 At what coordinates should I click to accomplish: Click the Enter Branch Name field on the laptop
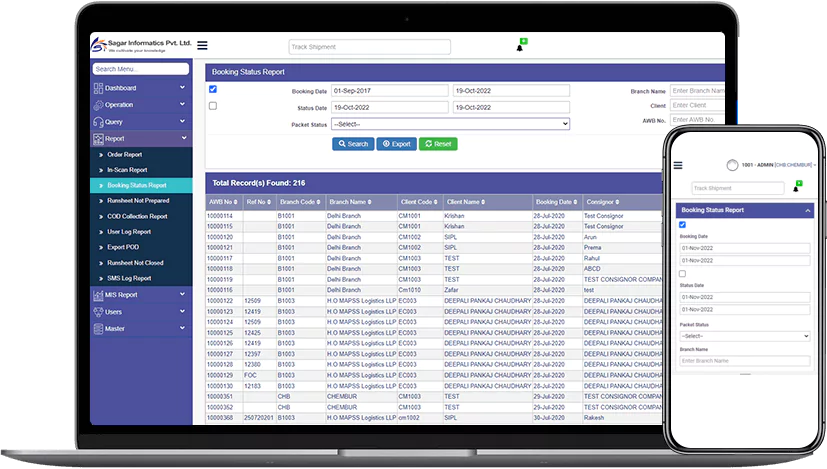pyautogui.click(x=697, y=91)
